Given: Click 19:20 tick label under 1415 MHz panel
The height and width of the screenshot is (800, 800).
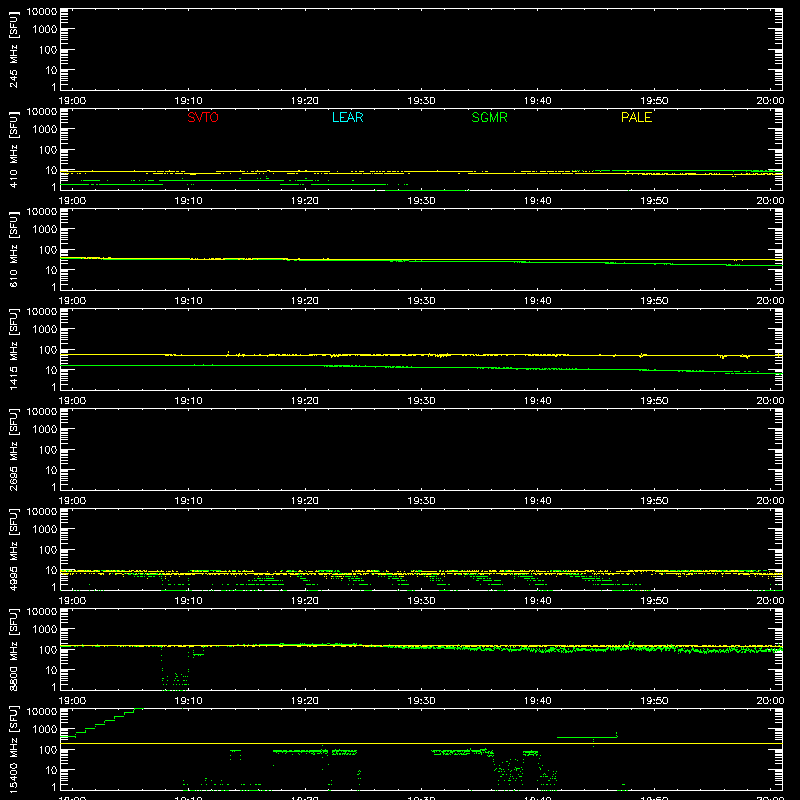Looking at the screenshot, I should click(x=305, y=401).
